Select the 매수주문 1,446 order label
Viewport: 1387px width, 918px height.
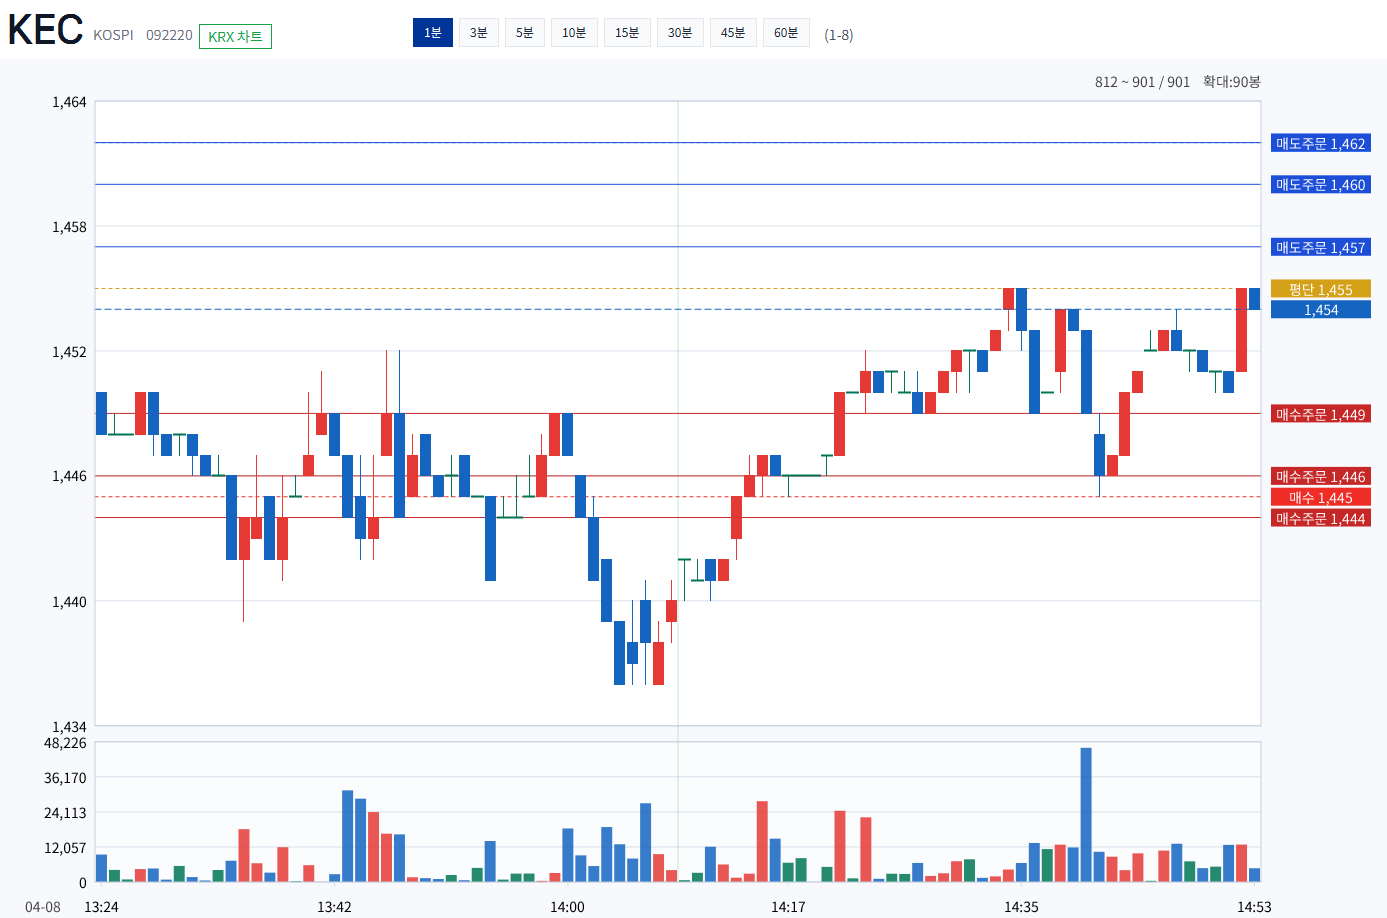pos(1321,476)
